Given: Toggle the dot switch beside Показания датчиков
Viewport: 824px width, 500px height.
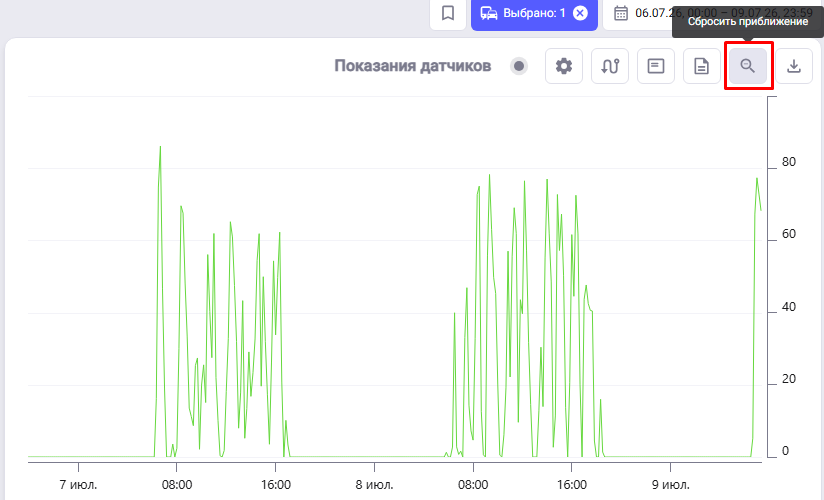Looking at the screenshot, I should pyautogui.click(x=519, y=66).
